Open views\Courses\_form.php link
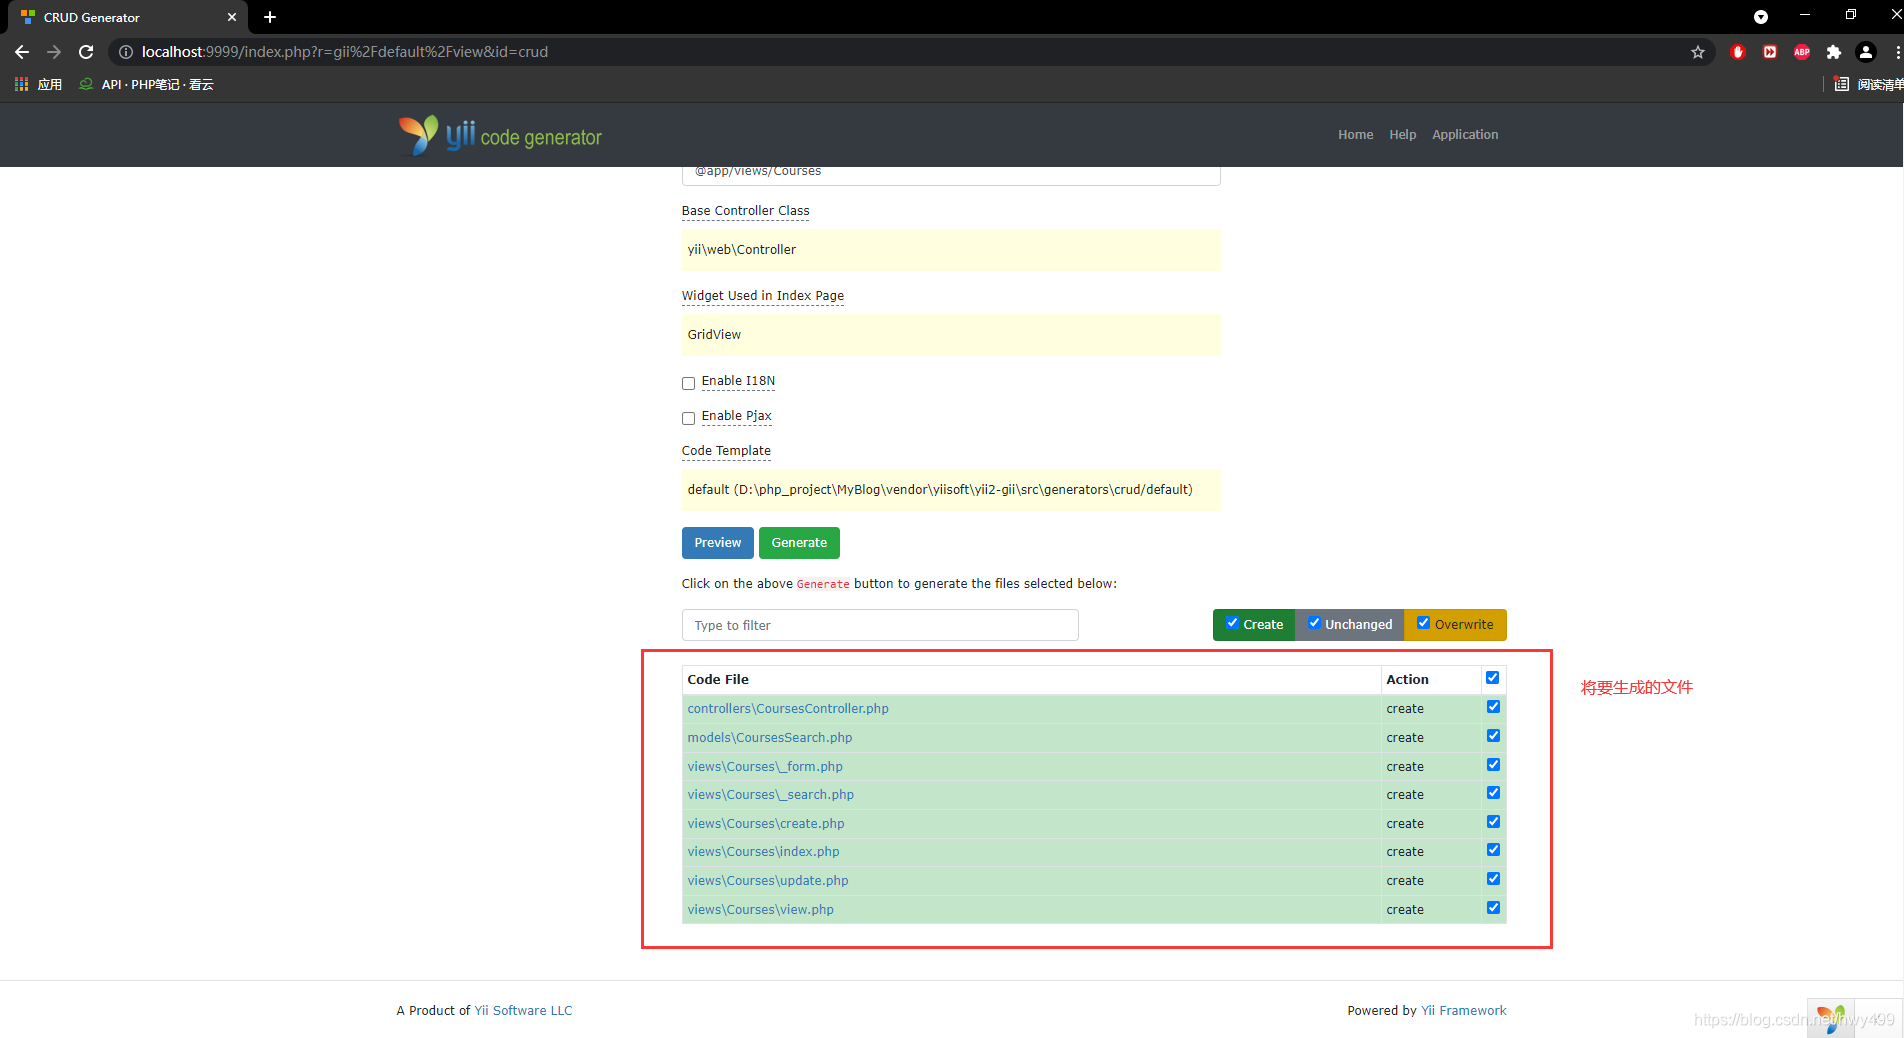The height and width of the screenshot is (1038, 1904). click(x=765, y=767)
